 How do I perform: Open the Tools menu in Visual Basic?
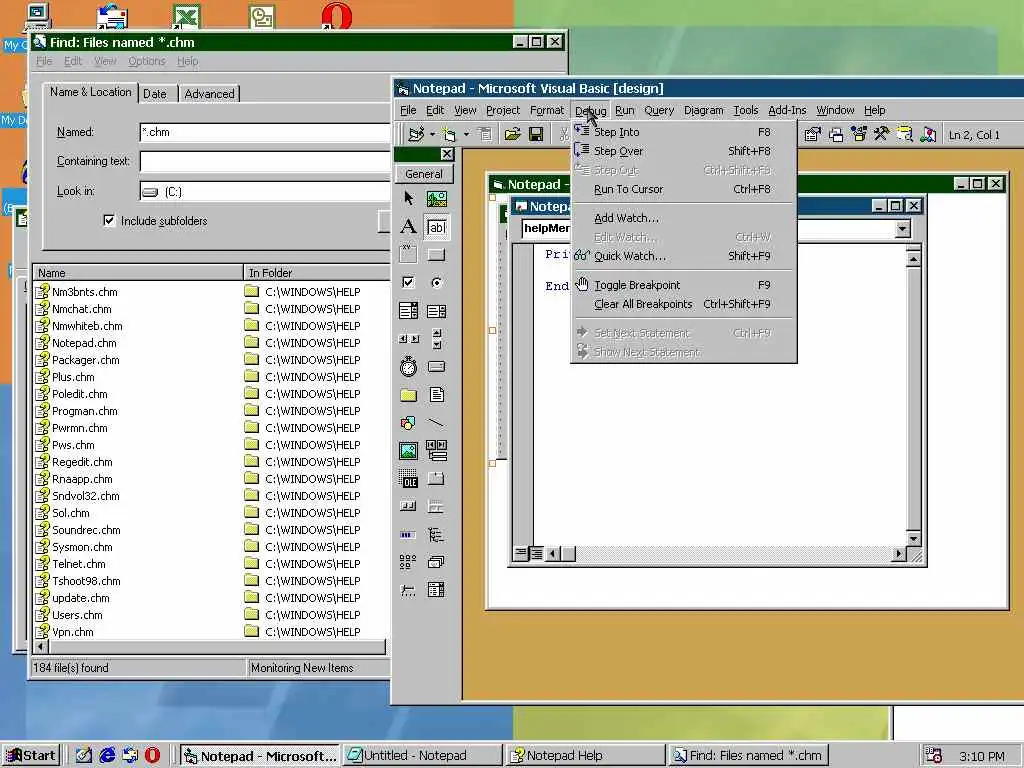pos(745,110)
